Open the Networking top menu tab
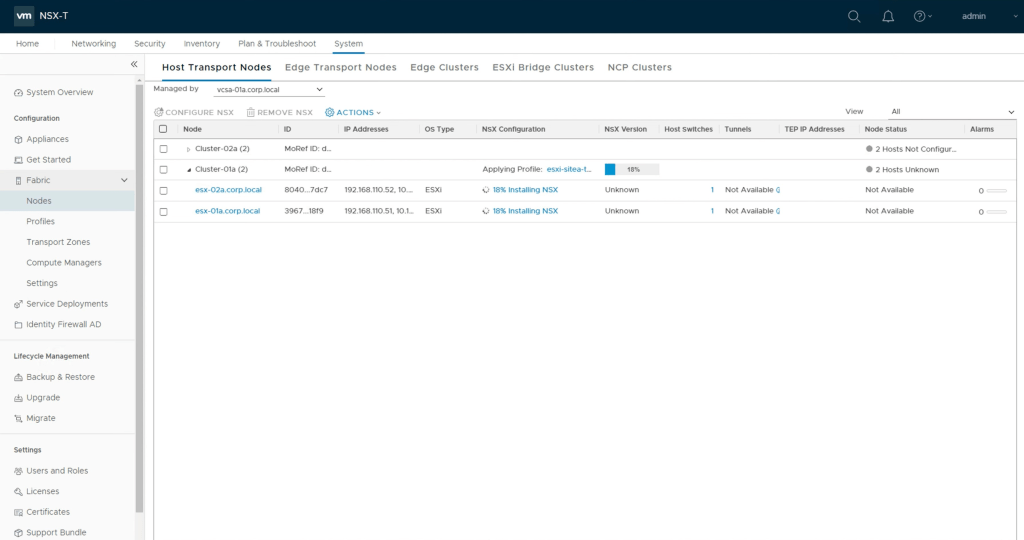This screenshot has height=540, width=1024. pyautogui.click(x=93, y=44)
